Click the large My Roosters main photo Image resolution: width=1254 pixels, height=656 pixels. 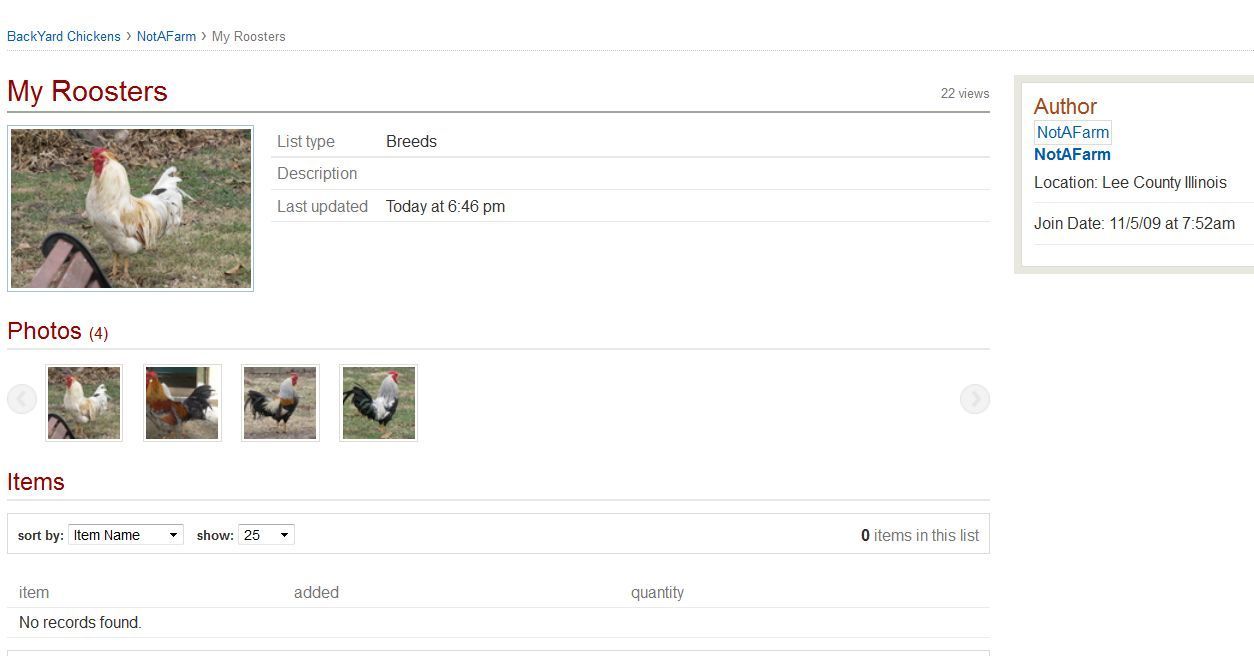click(x=130, y=208)
